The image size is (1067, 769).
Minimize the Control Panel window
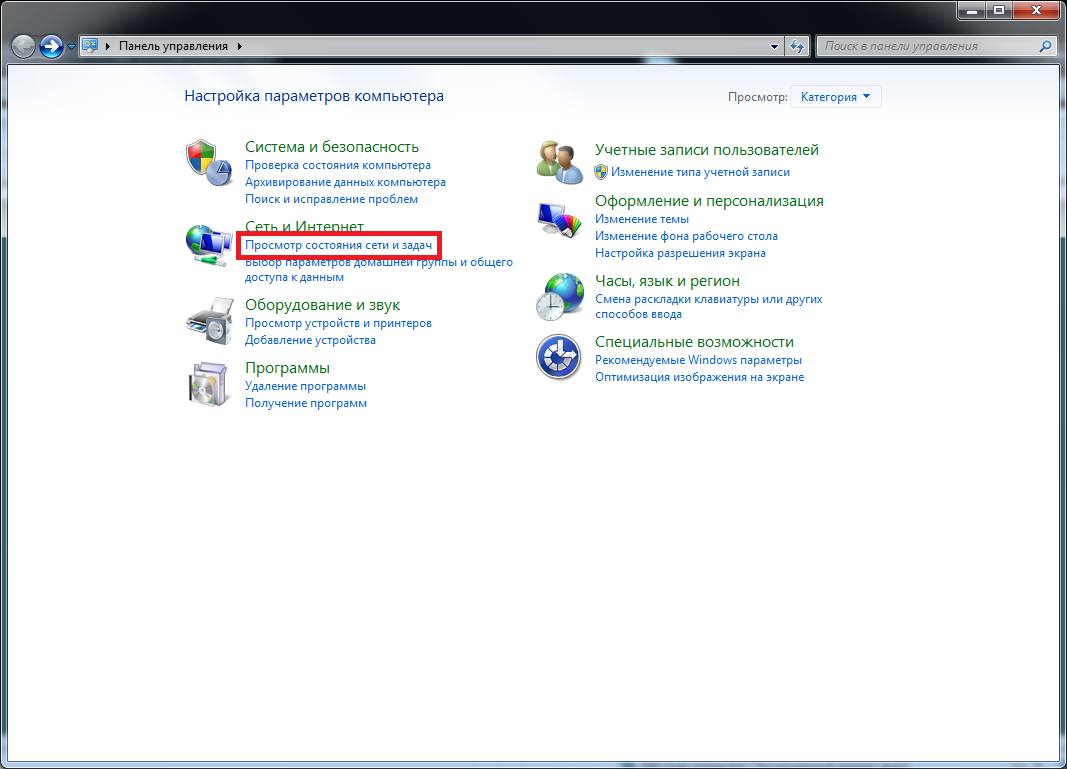coord(971,10)
